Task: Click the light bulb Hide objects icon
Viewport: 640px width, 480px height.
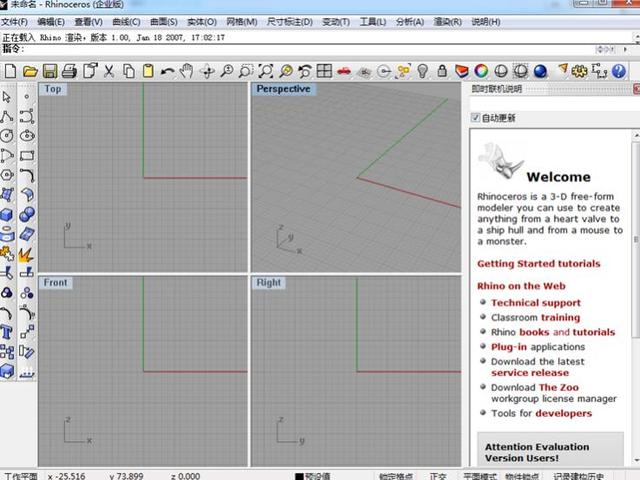Action: click(x=422, y=71)
